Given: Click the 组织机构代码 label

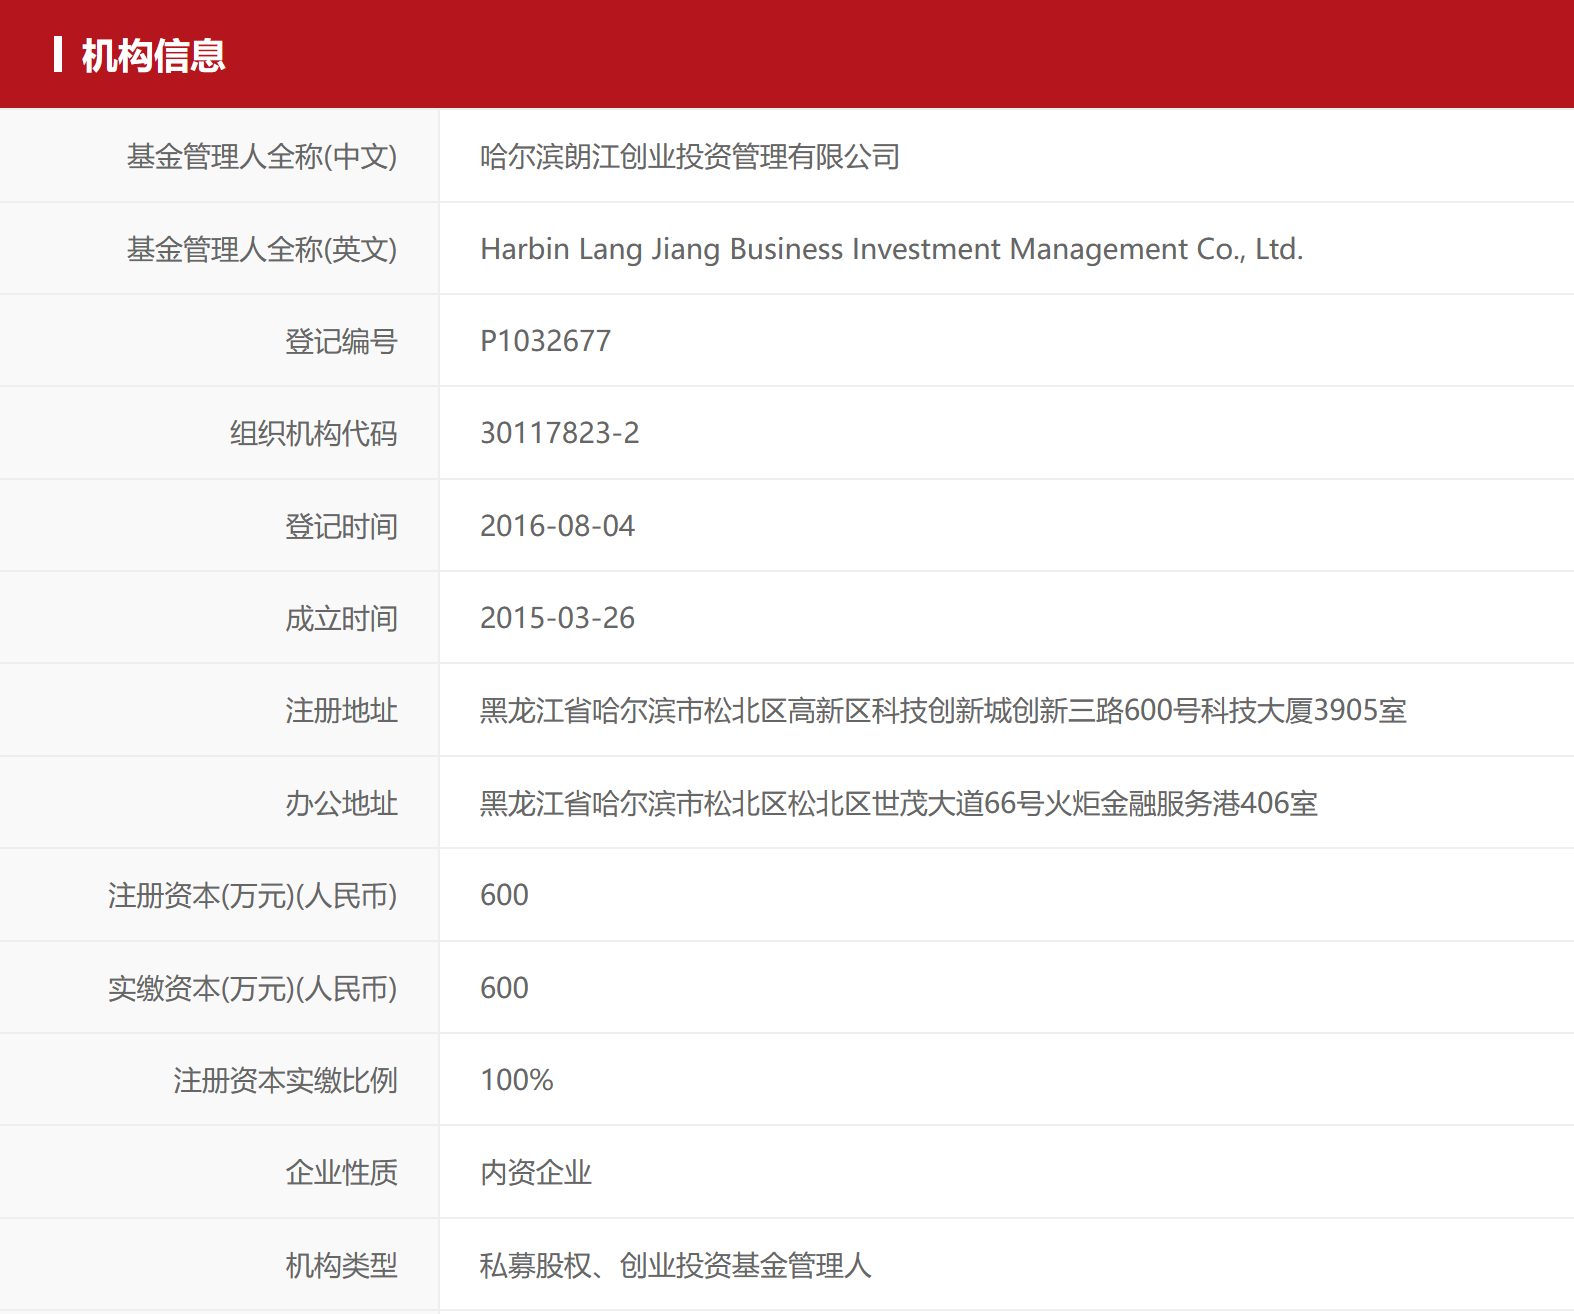Looking at the screenshot, I should (314, 433).
